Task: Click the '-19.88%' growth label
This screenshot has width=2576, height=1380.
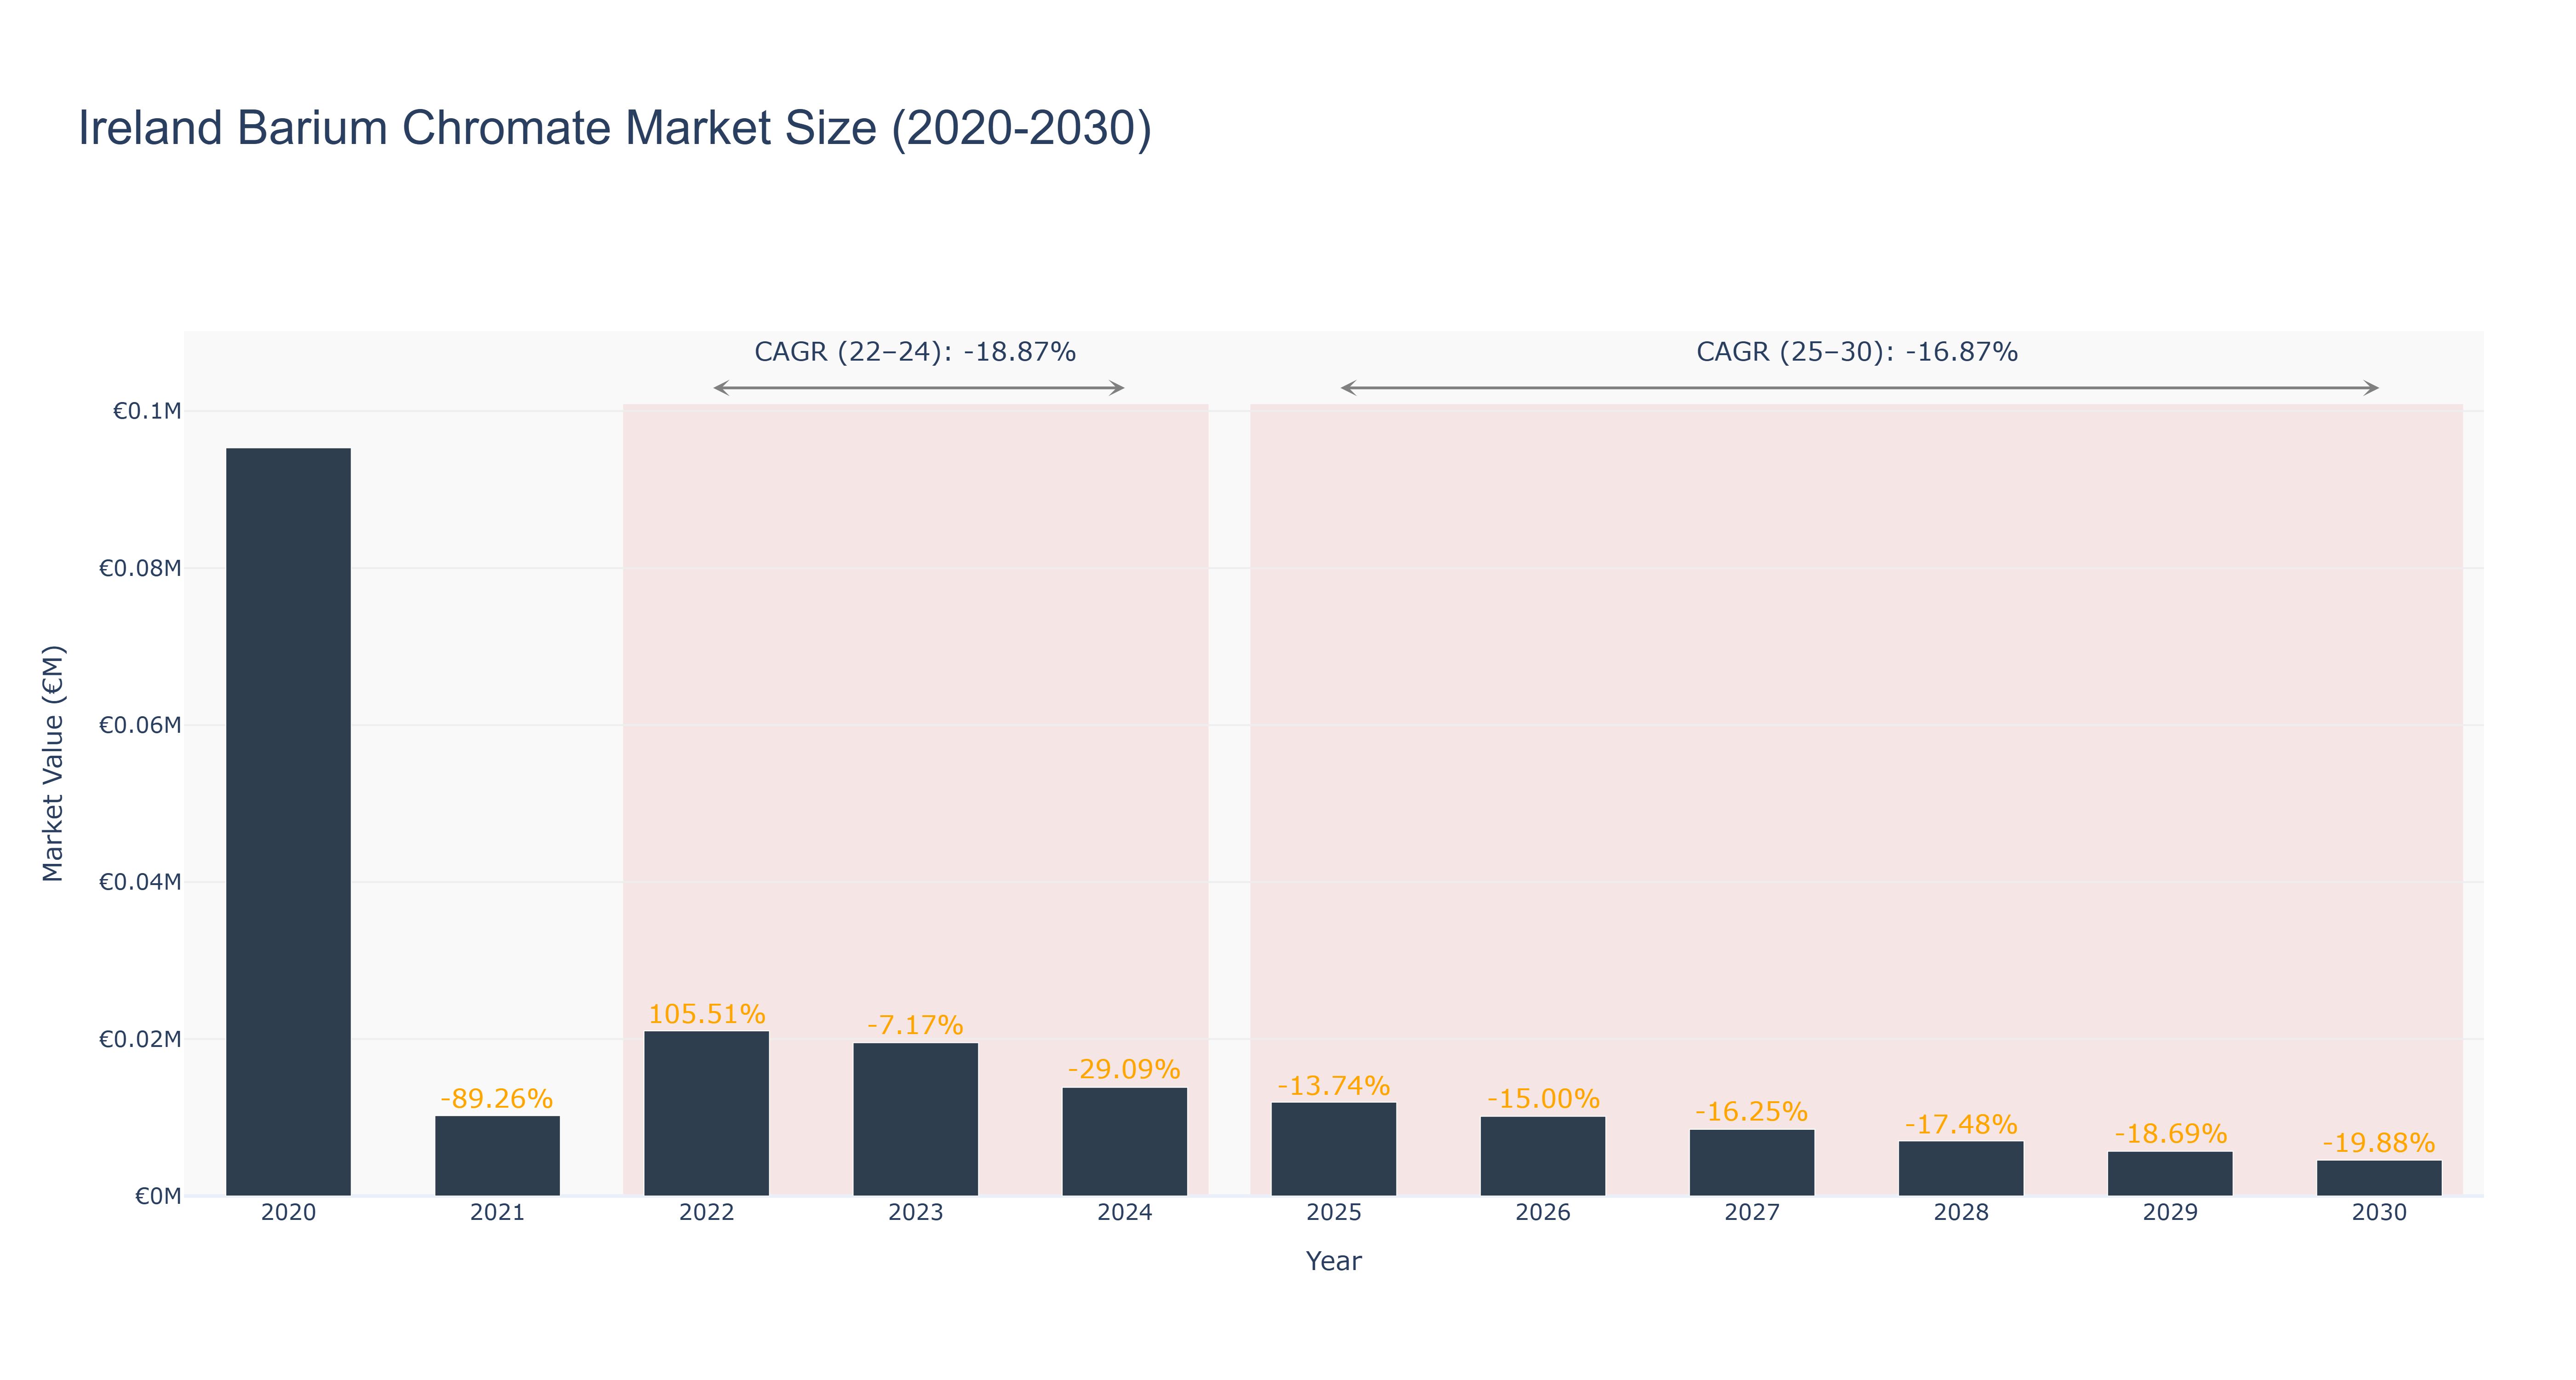Action: coord(2378,1143)
